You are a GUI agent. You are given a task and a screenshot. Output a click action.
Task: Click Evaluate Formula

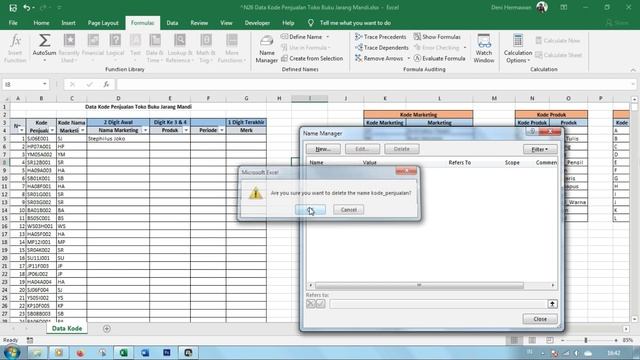pos(440,58)
